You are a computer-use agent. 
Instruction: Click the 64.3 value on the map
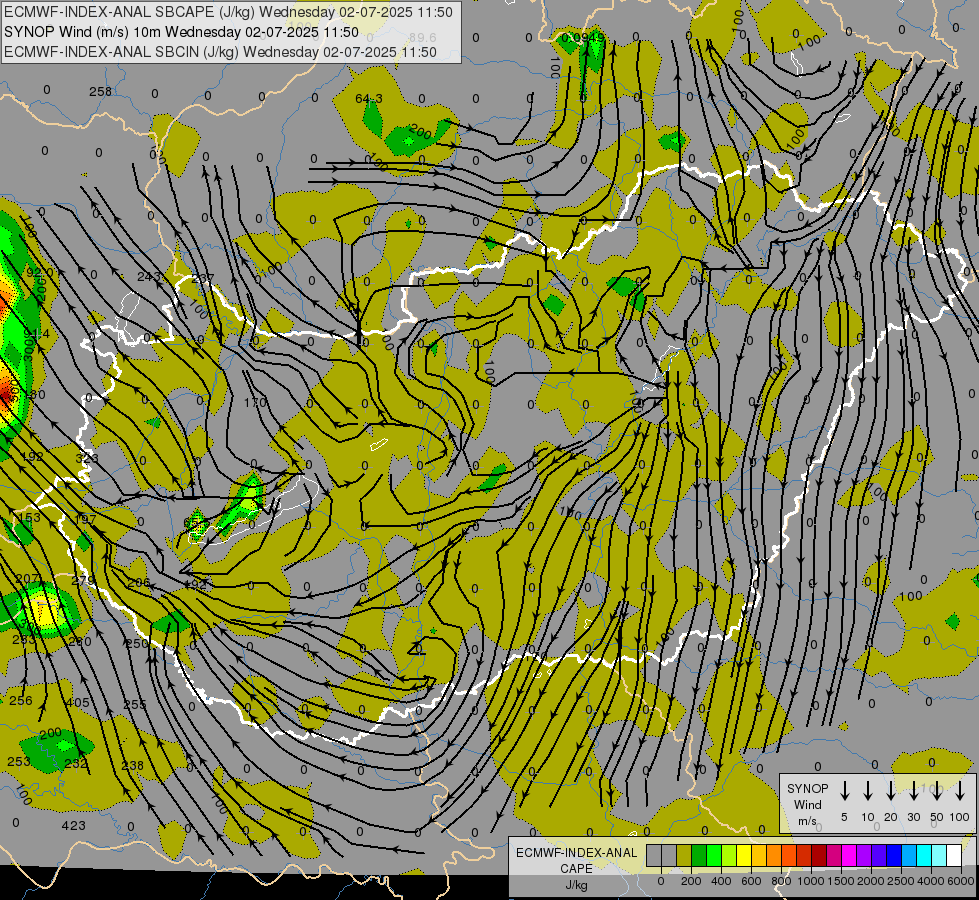pyautogui.click(x=368, y=99)
